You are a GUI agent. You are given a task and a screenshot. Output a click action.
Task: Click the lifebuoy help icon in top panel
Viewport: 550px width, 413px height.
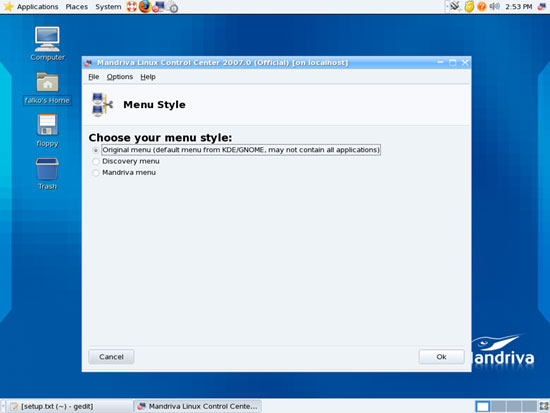tap(132, 7)
